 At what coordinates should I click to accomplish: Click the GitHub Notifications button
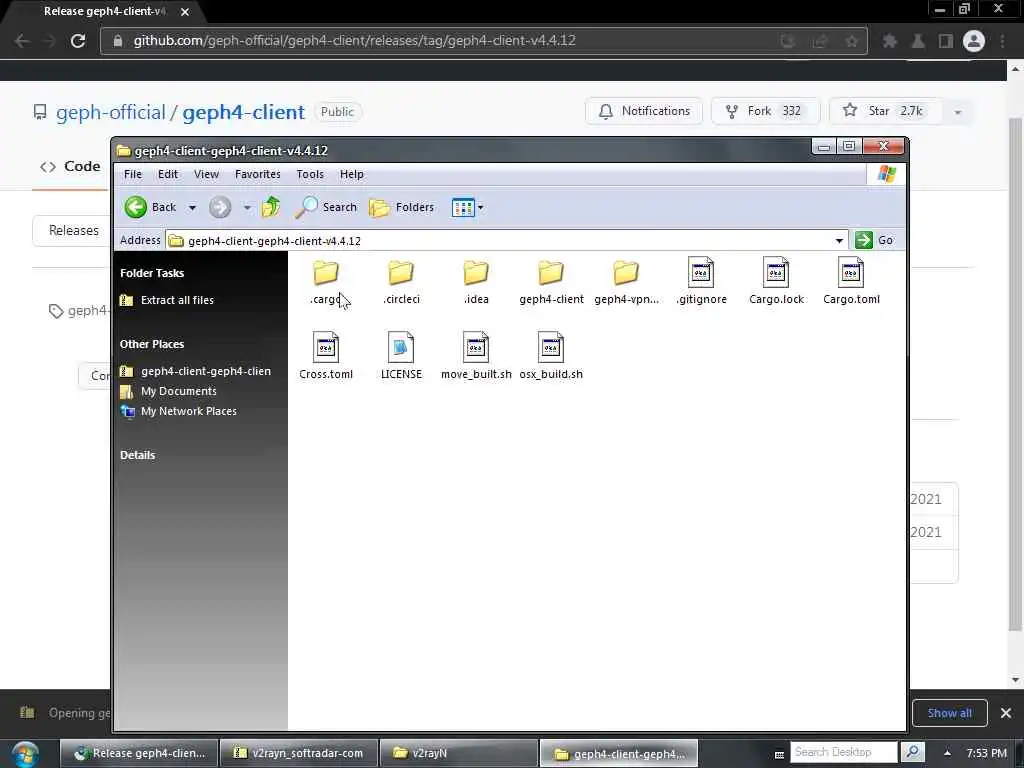tap(643, 111)
